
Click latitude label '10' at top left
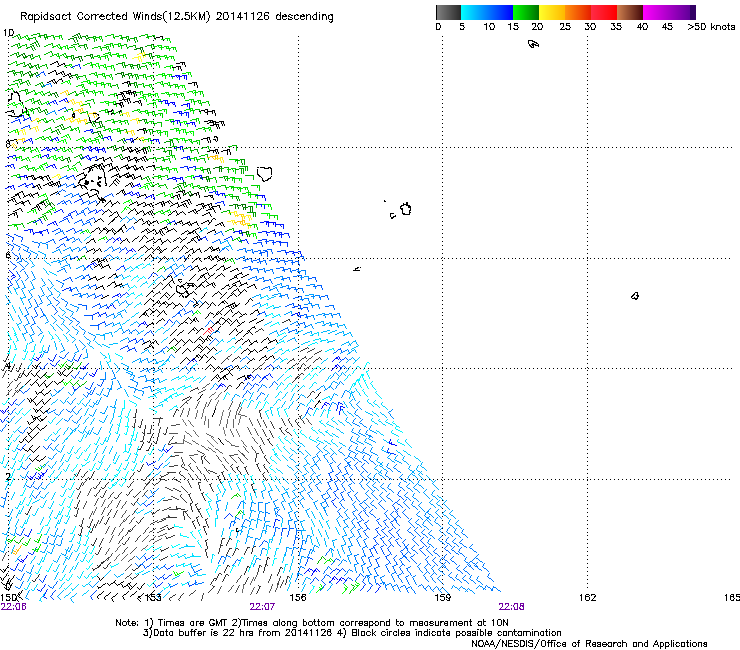pos(8,33)
